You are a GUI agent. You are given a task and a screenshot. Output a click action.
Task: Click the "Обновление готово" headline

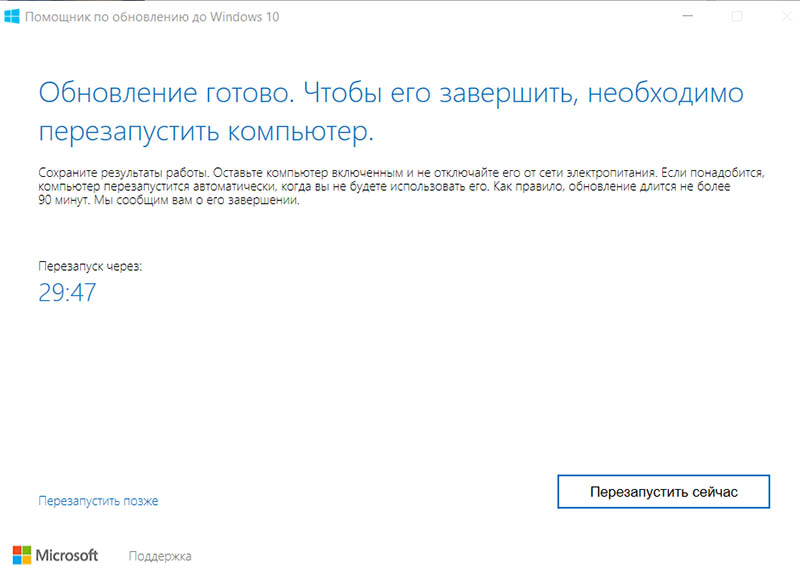tap(391, 112)
